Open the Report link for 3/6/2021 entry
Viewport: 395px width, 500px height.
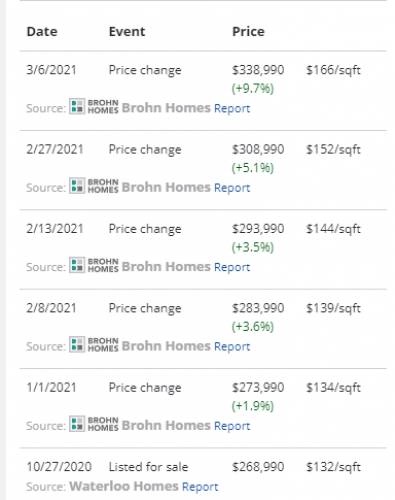[x=232, y=108]
